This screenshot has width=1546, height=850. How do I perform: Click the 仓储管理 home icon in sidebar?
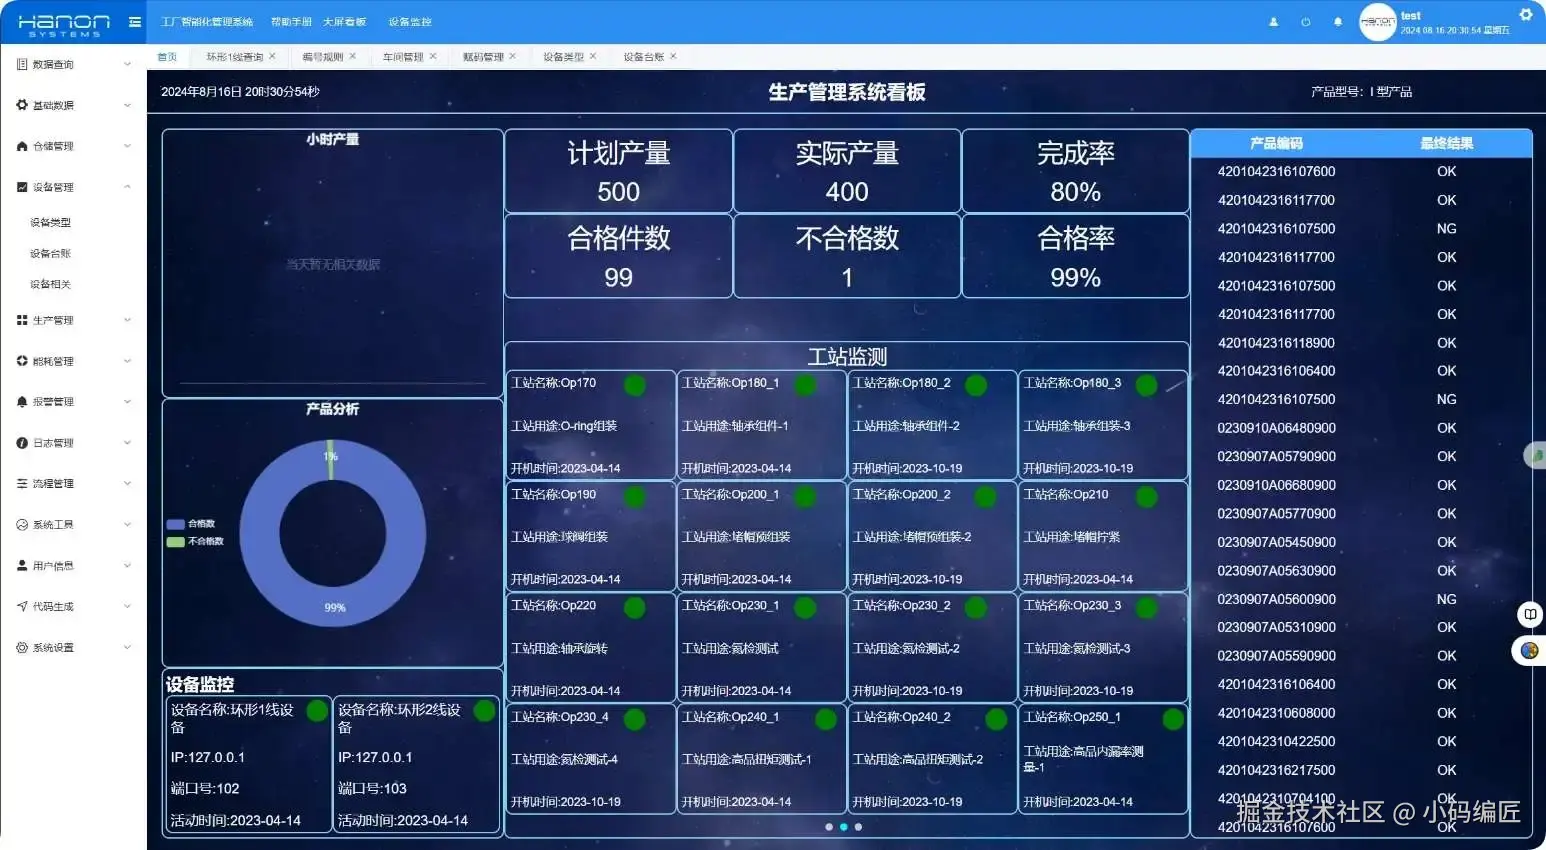(22, 146)
